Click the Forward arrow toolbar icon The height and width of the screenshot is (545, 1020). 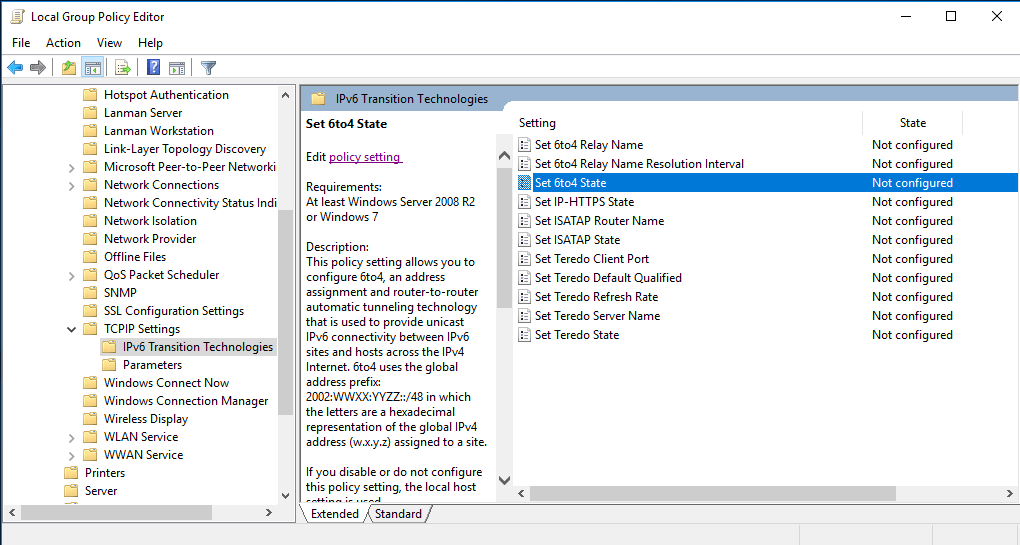click(38, 68)
